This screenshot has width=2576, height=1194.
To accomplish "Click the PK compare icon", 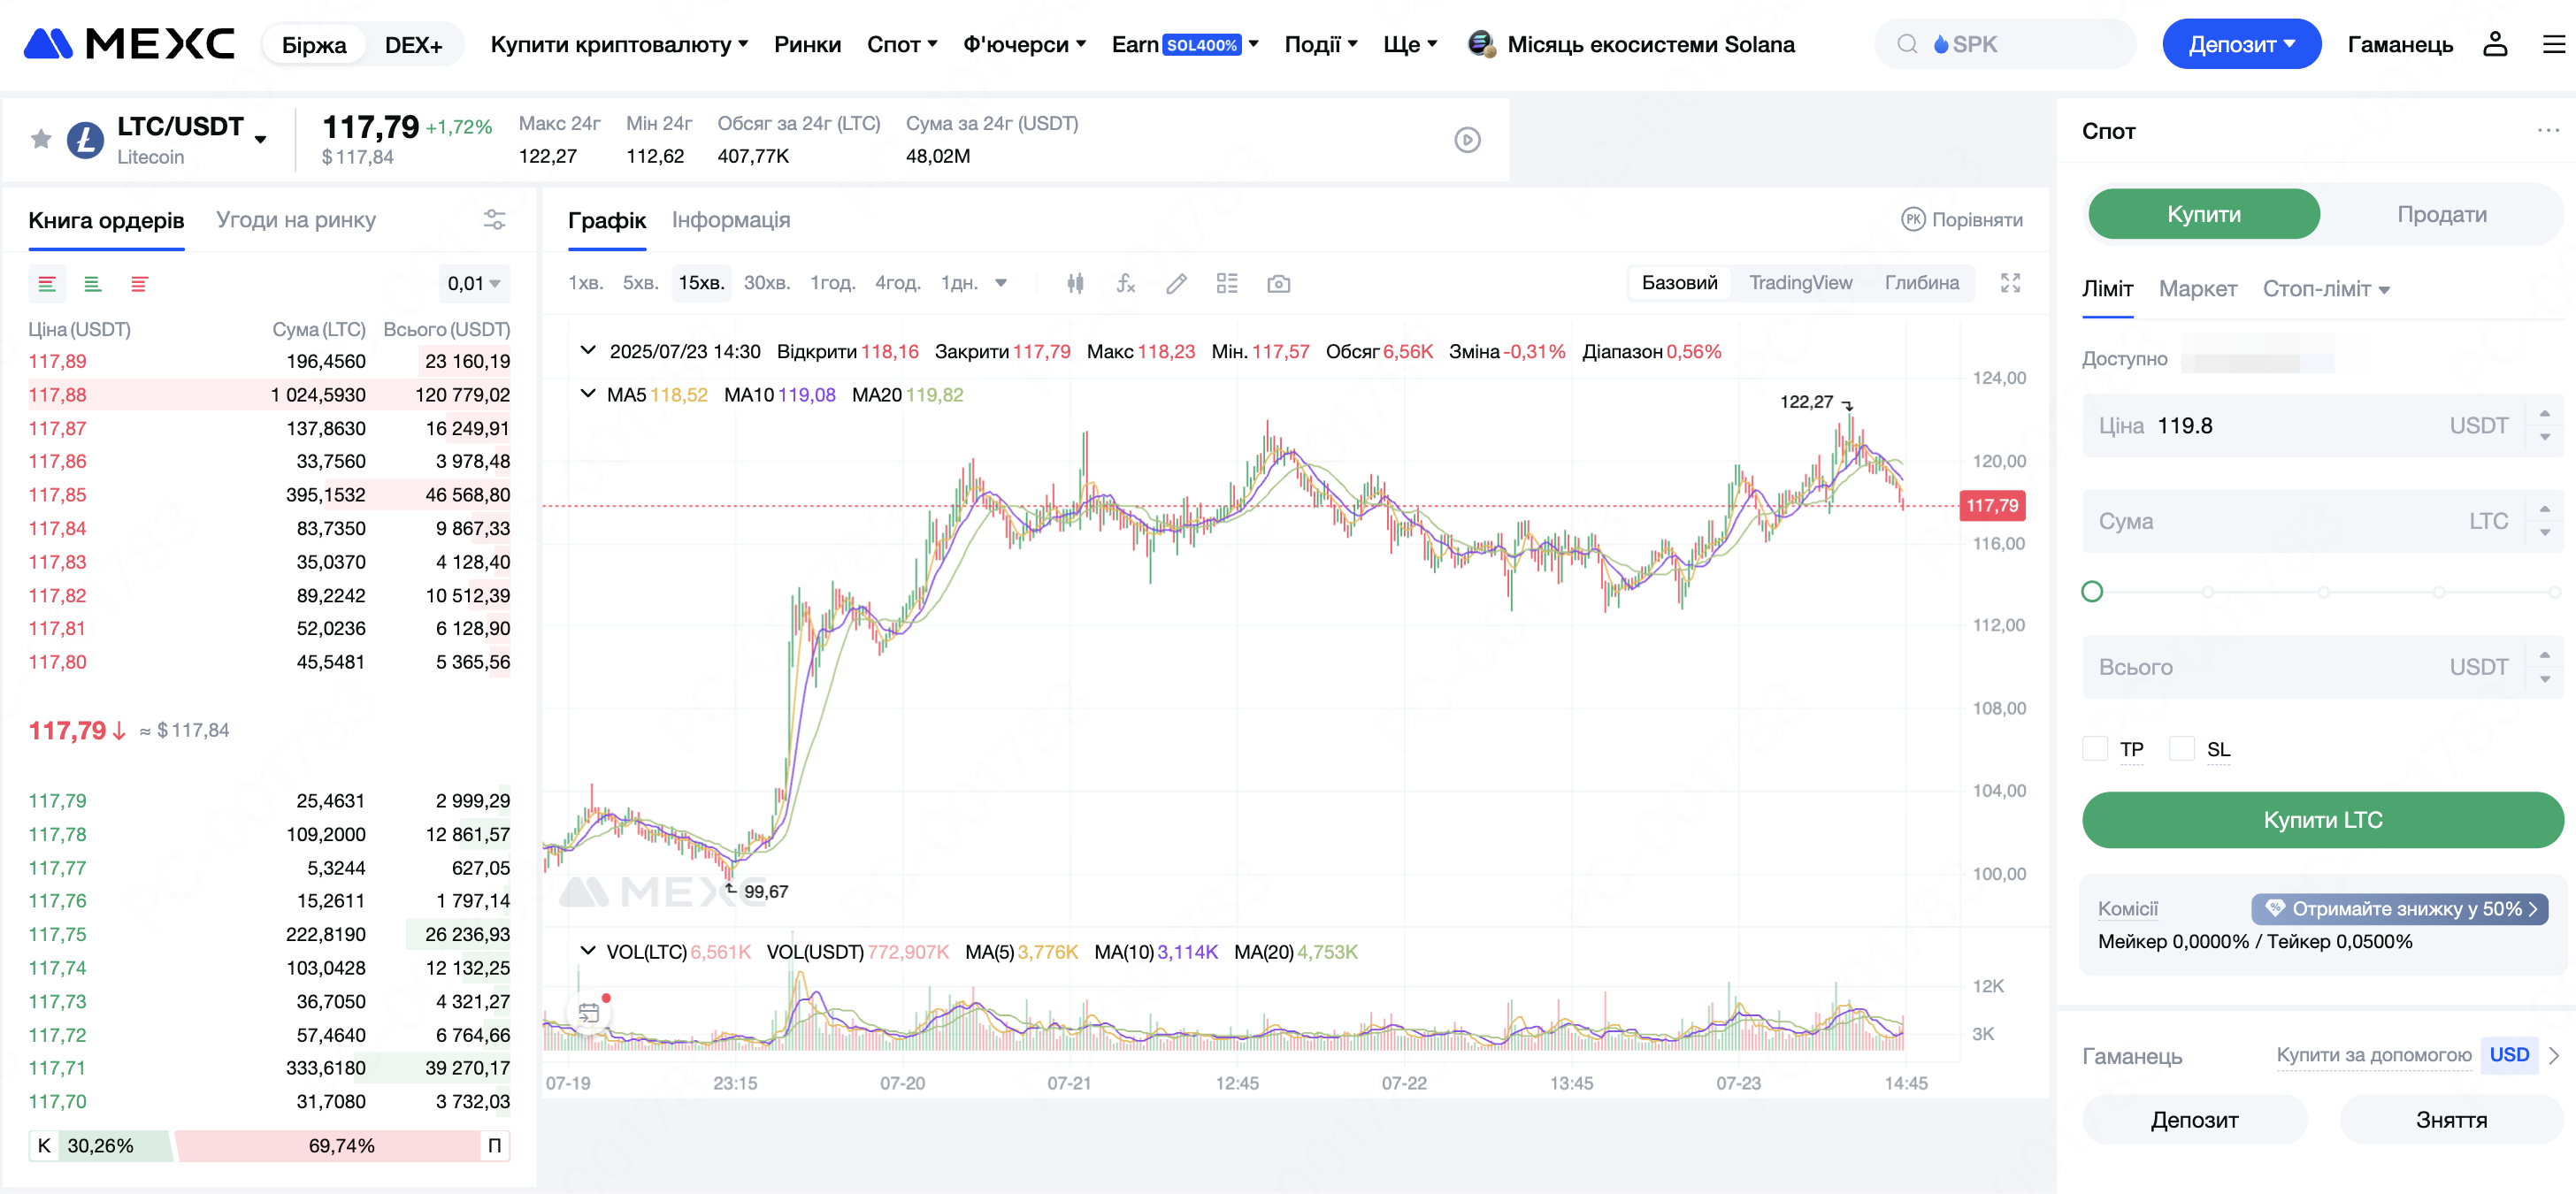I will (x=1912, y=220).
